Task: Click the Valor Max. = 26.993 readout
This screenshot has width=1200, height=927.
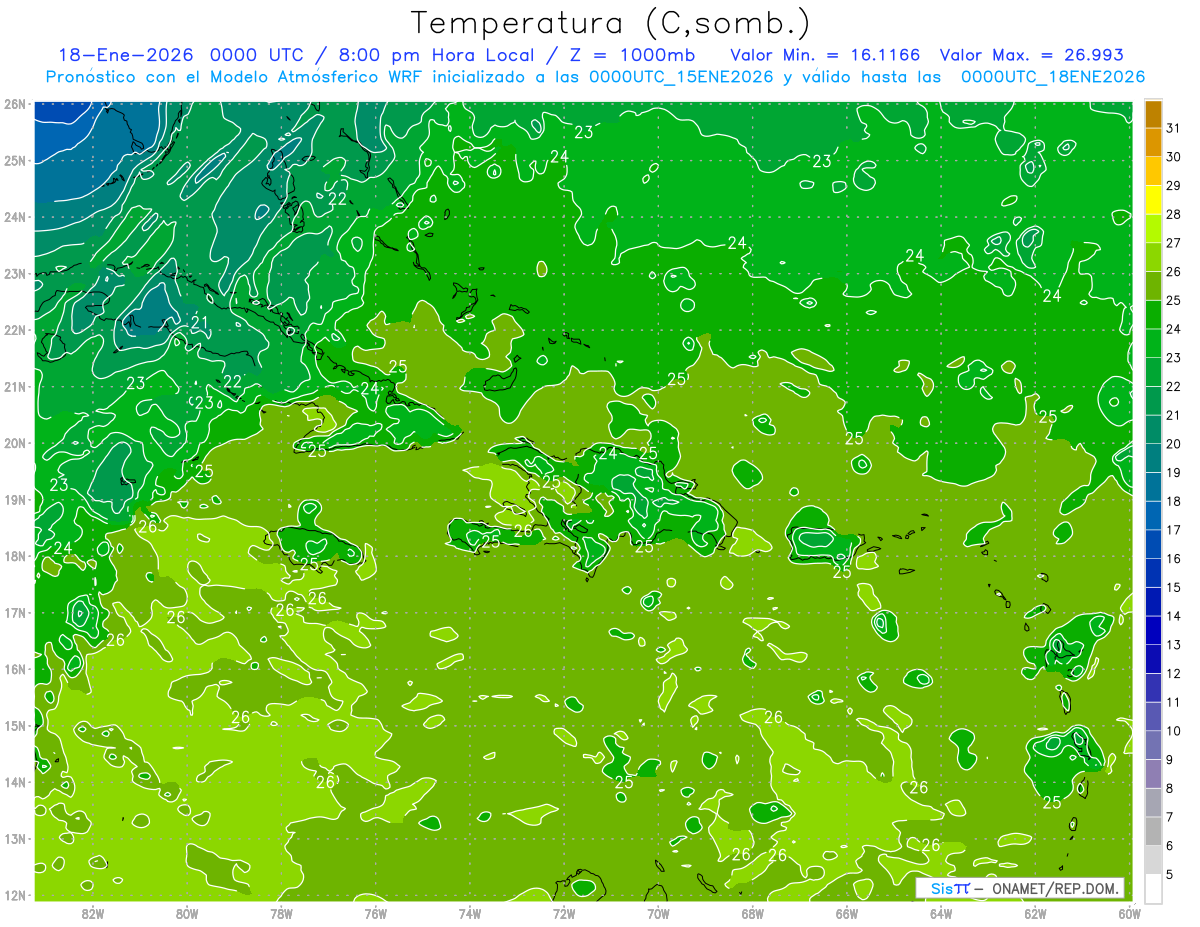Action: [1031, 55]
